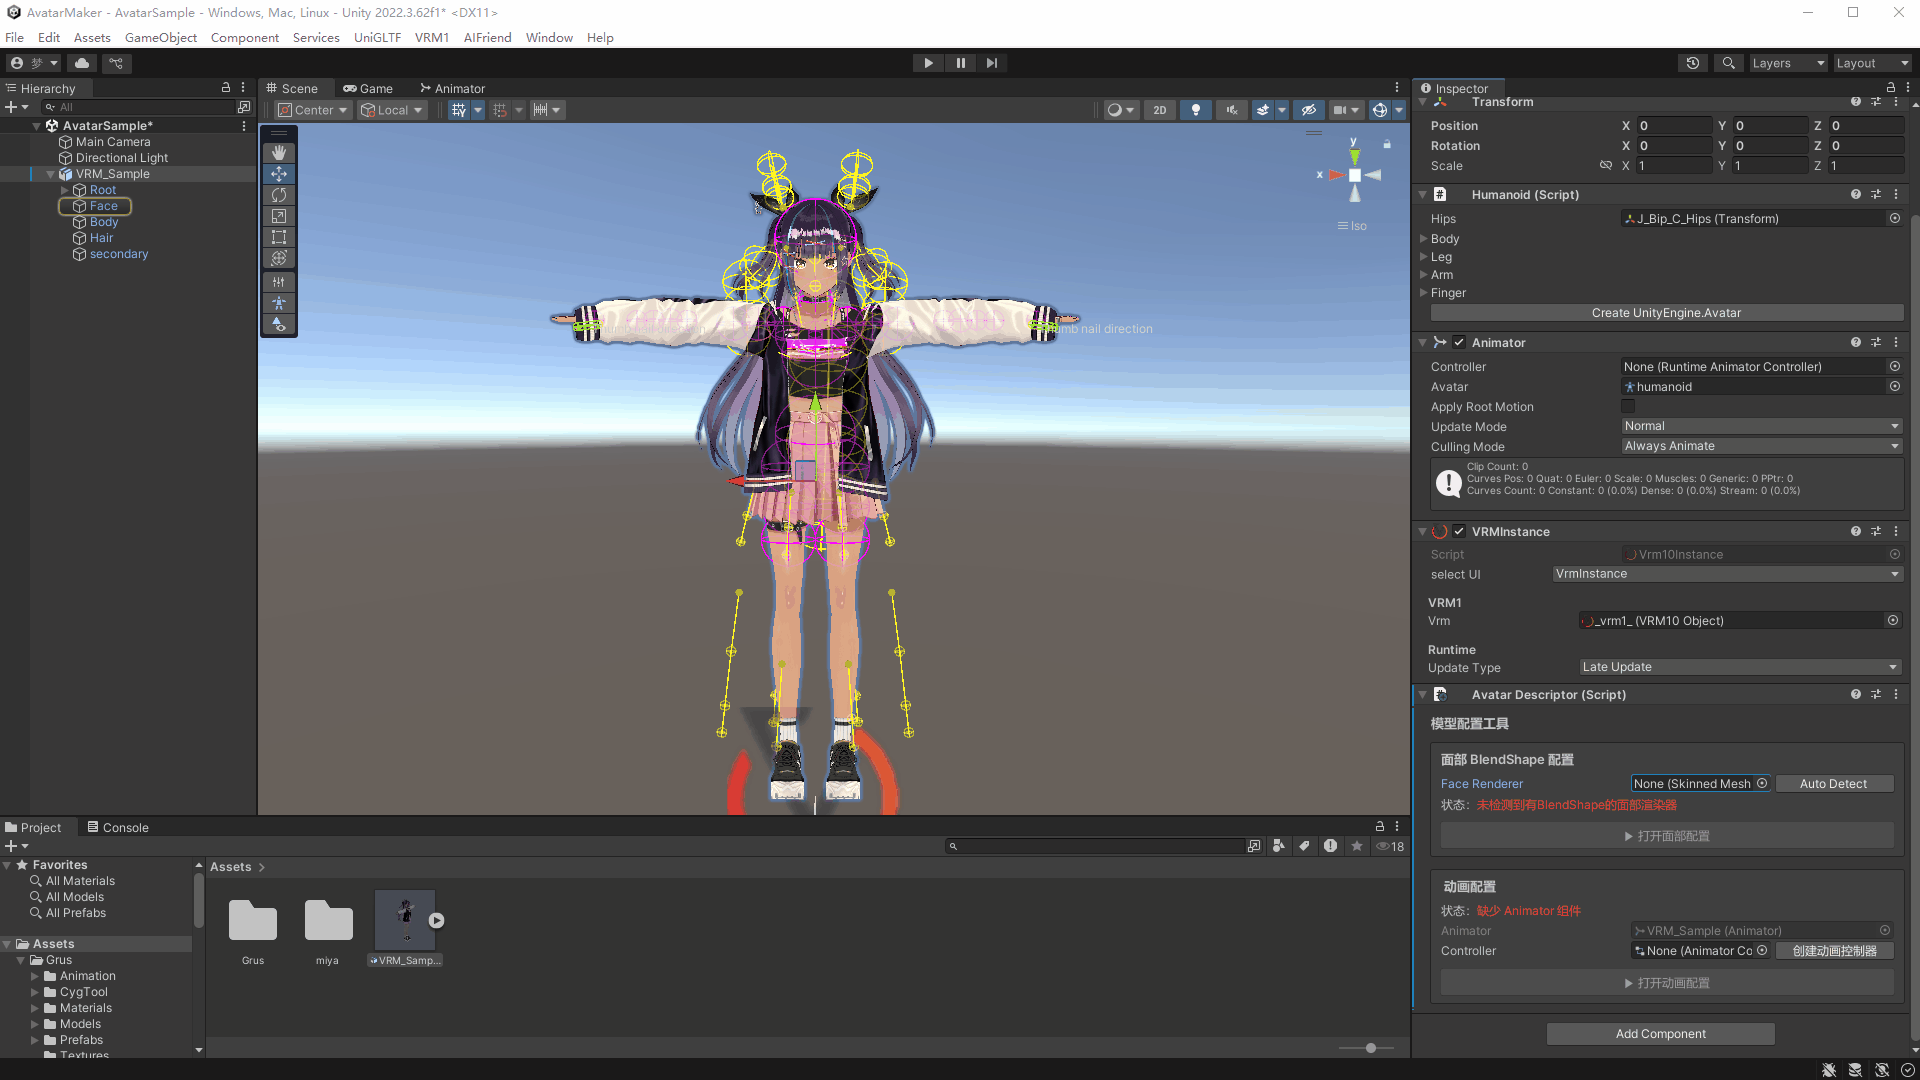This screenshot has width=1920, height=1080.
Task: Enable the Apply Root Motion checkbox
Action: [x=1628, y=407]
